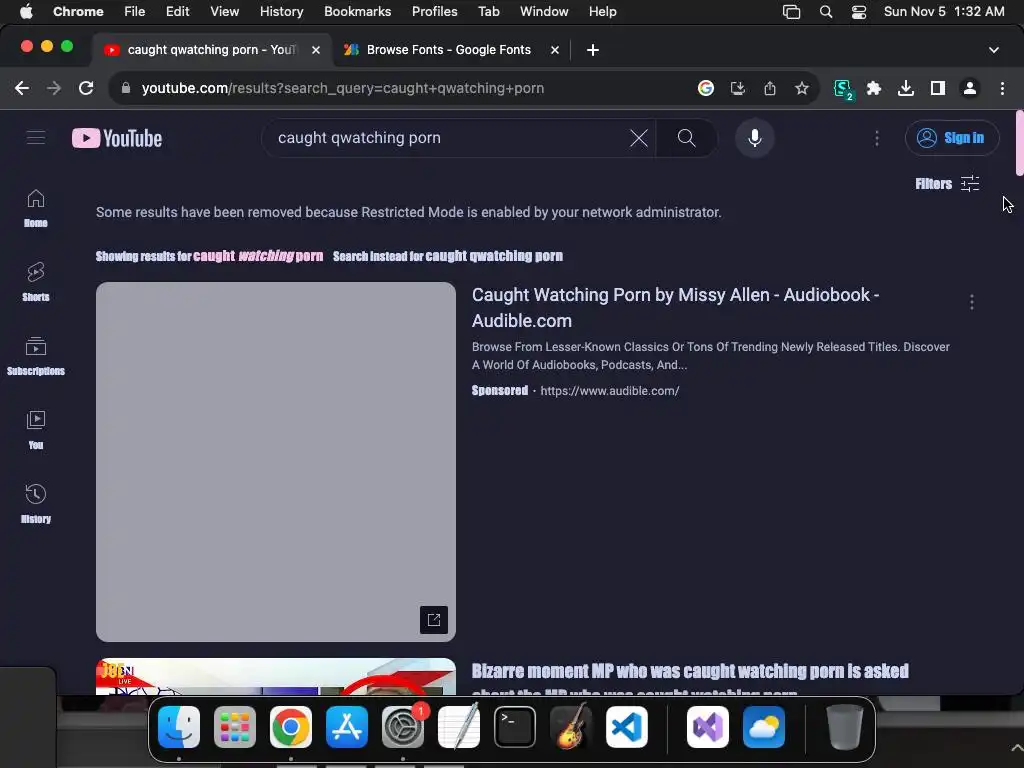Open the Extensions puzzle icon
Image resolution: width=1024 pixels, height=768 pixels.
click(874, 88)
